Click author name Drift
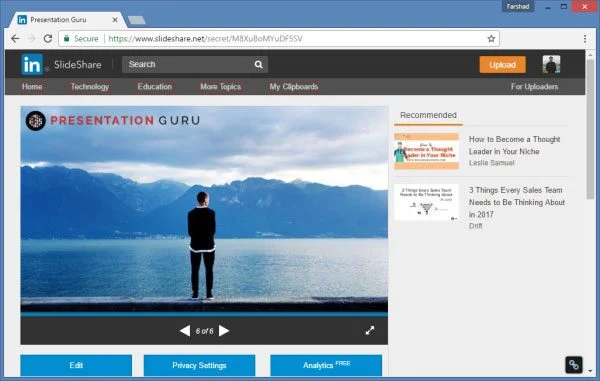This screenshot has width=600, height=381. point(475,226)
